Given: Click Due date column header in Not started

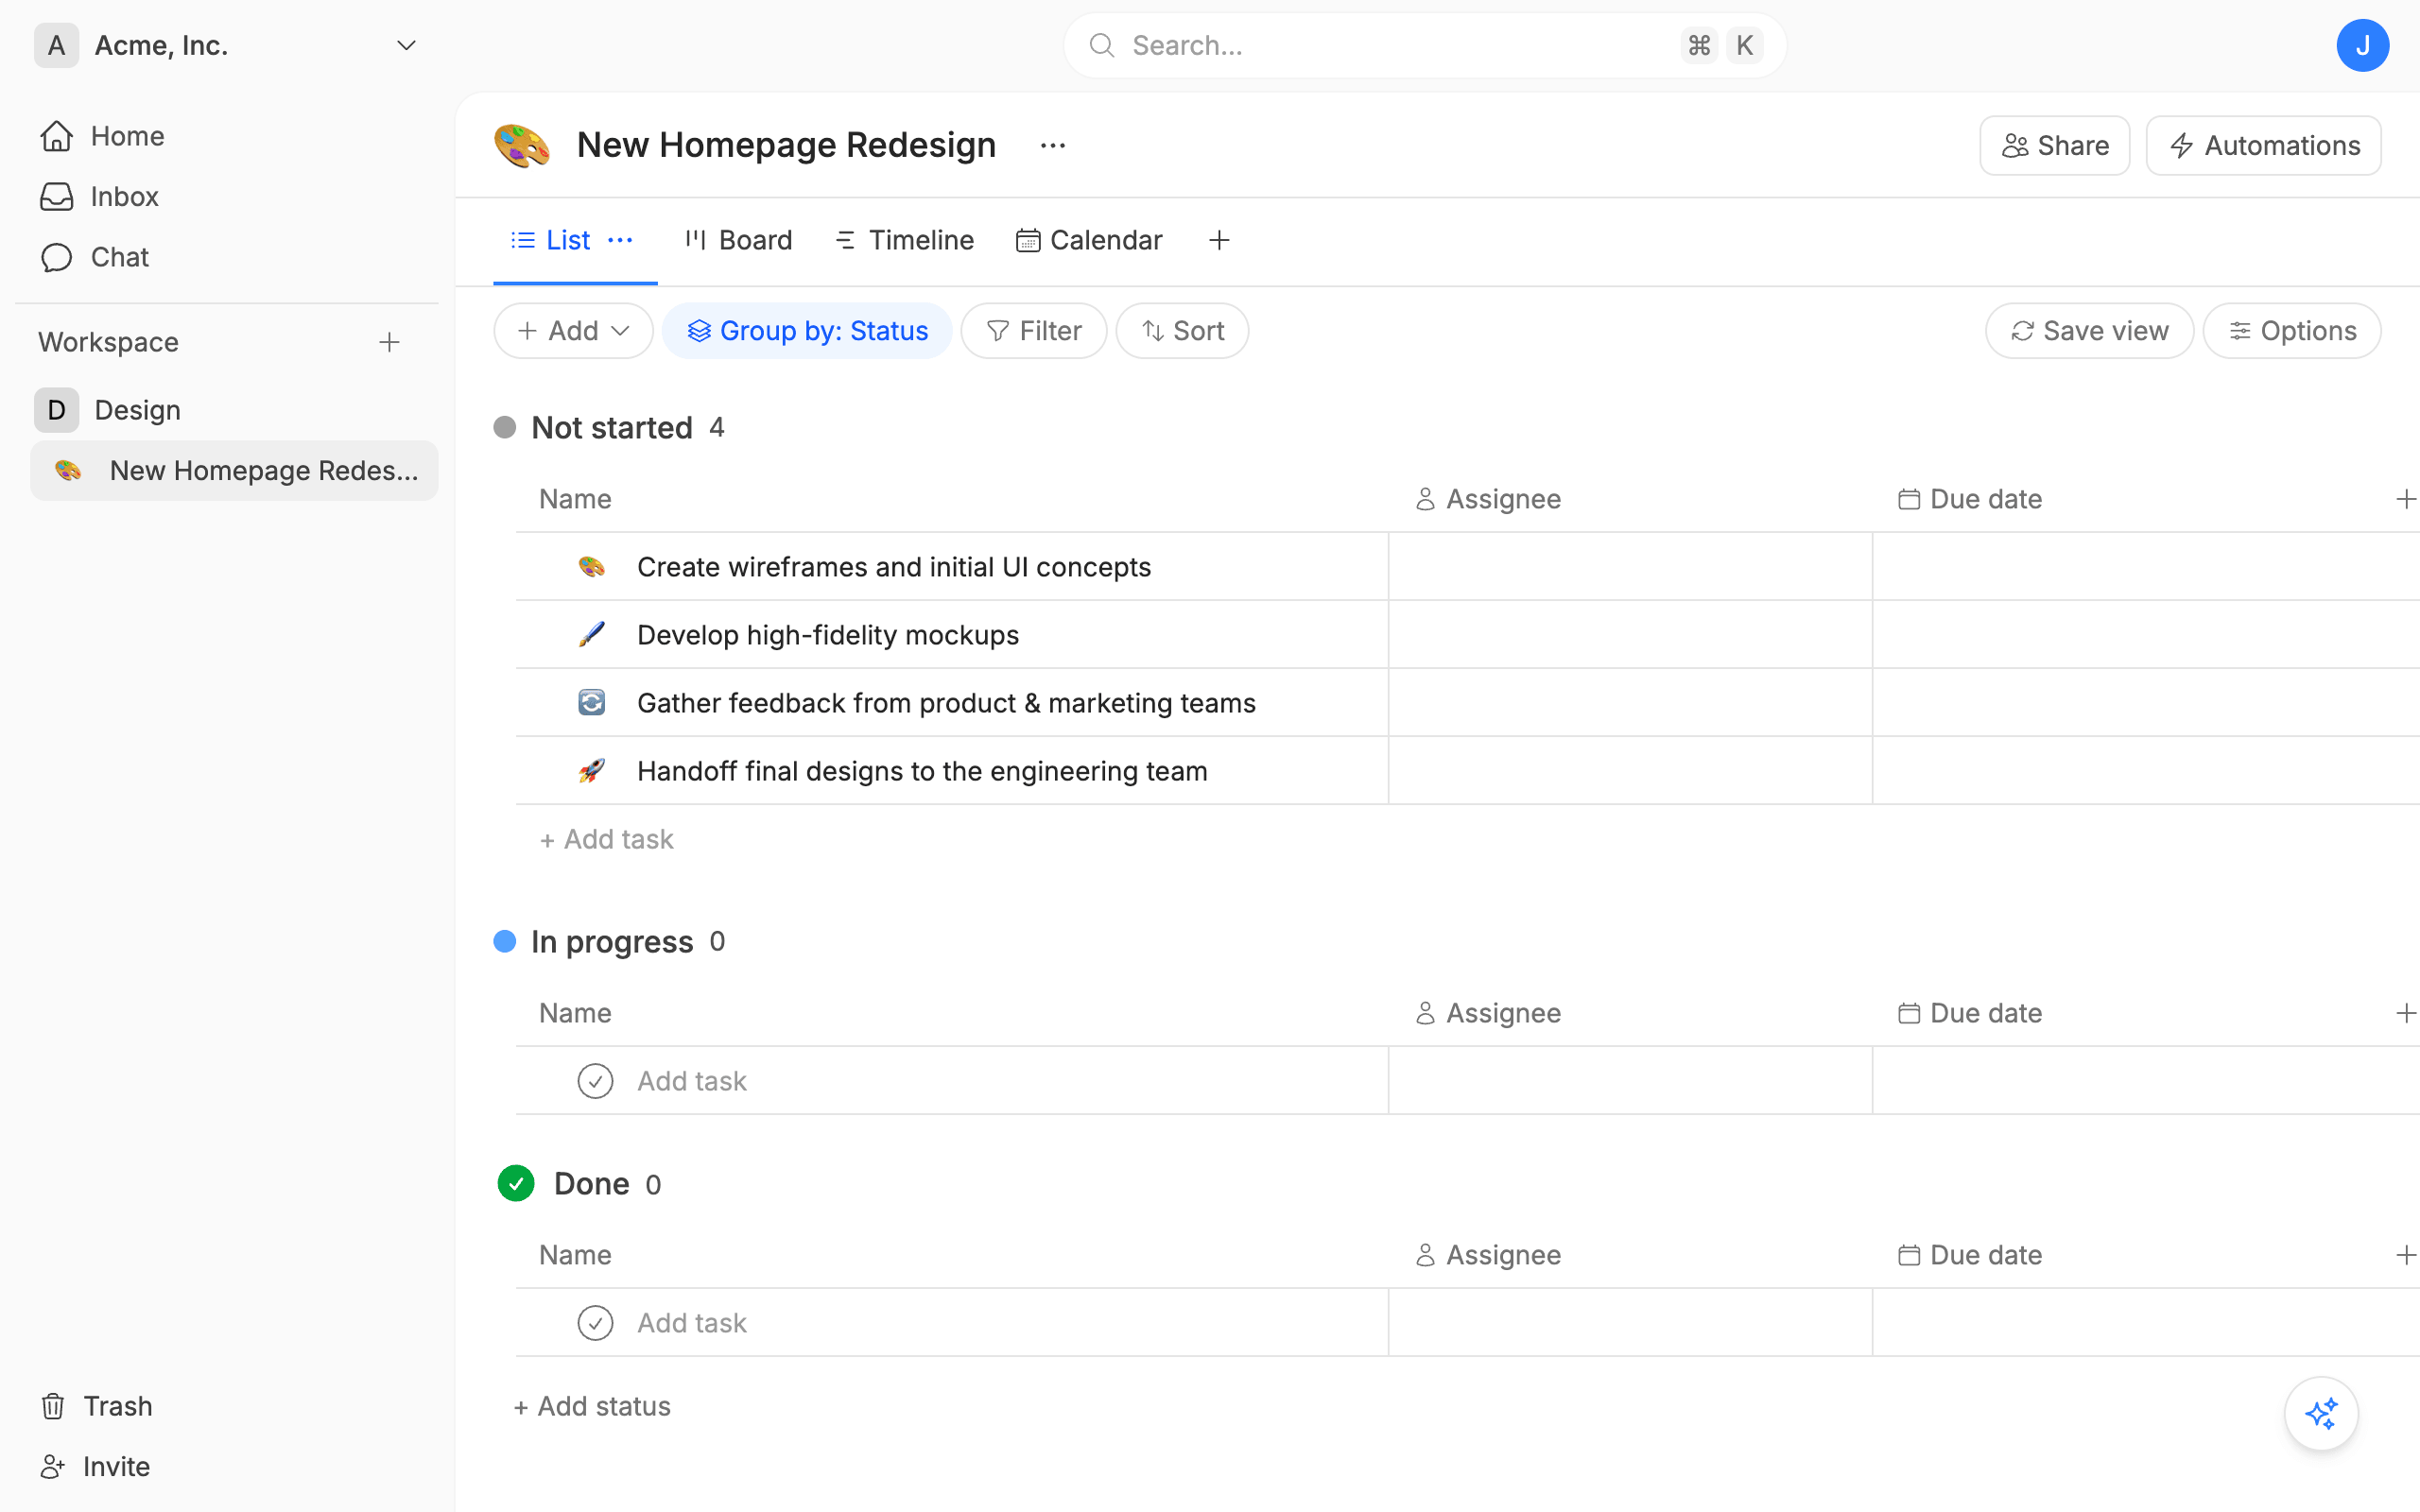Looking at the screenshot, I should tap(1970, 499).
